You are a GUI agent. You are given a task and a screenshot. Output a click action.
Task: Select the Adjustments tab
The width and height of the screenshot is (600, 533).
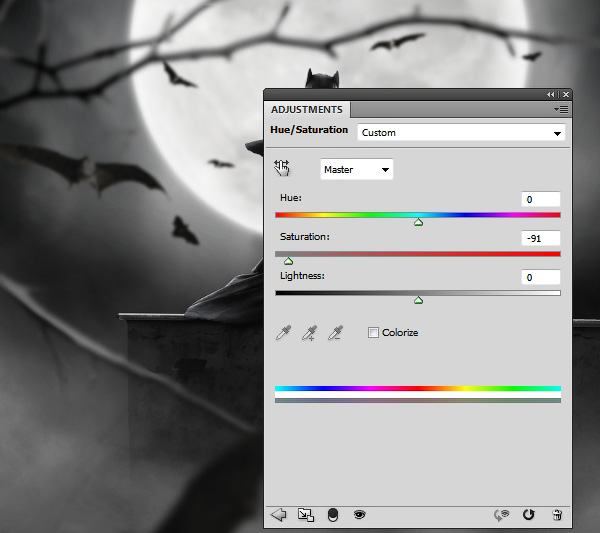pyautogui.click(x=307, y=110)
